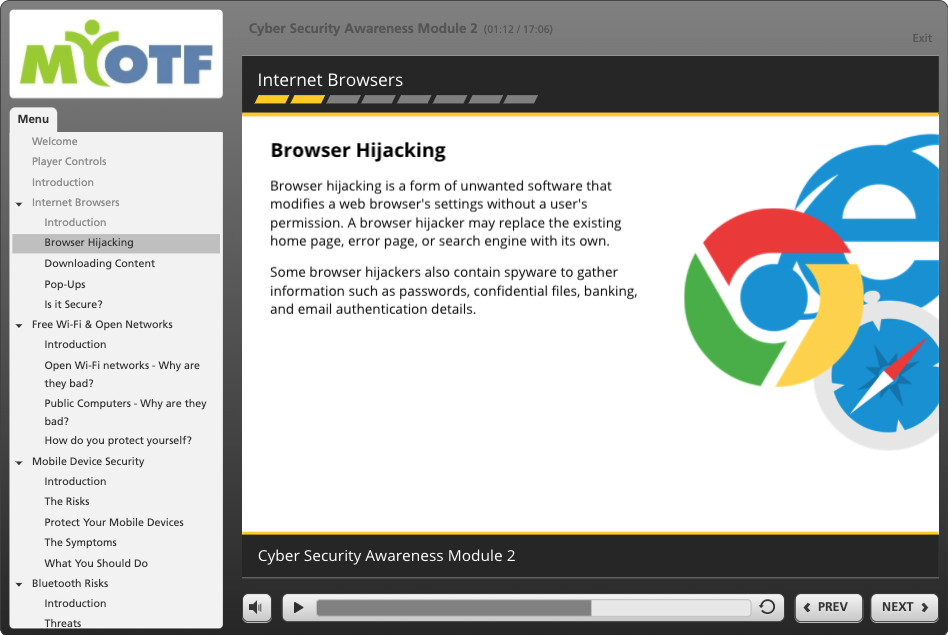The image size is (948, 635).
Task: Click the seekbar progress track
Action: [x=533, y=607]
